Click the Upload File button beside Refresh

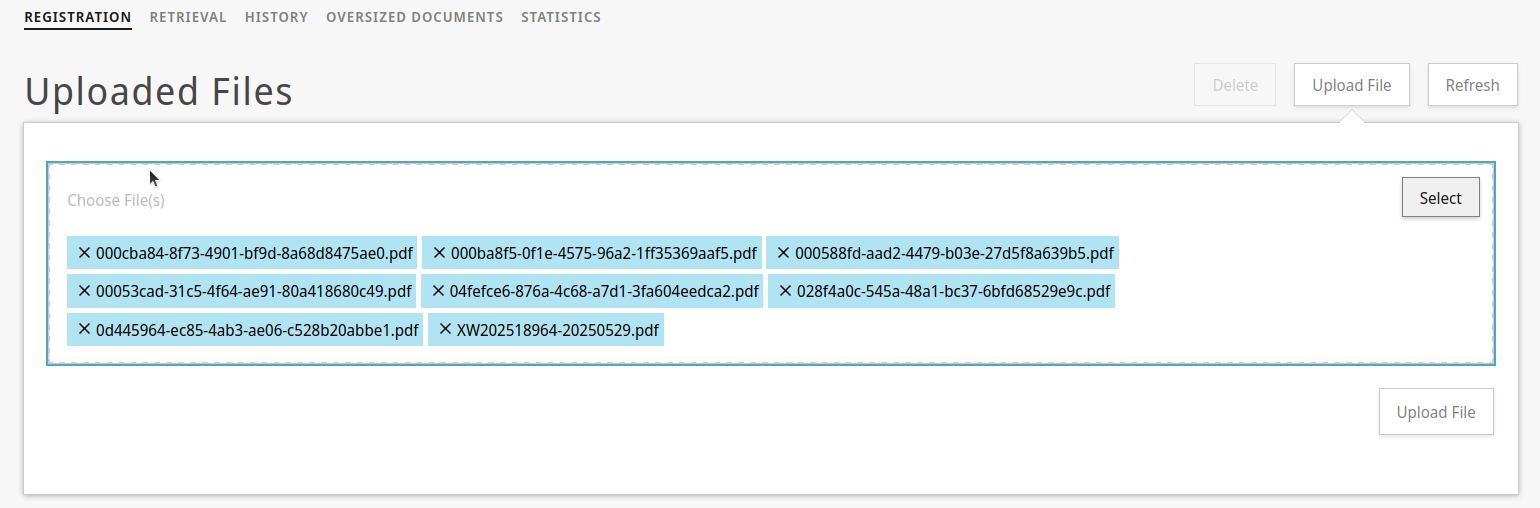click(1351, 85)
